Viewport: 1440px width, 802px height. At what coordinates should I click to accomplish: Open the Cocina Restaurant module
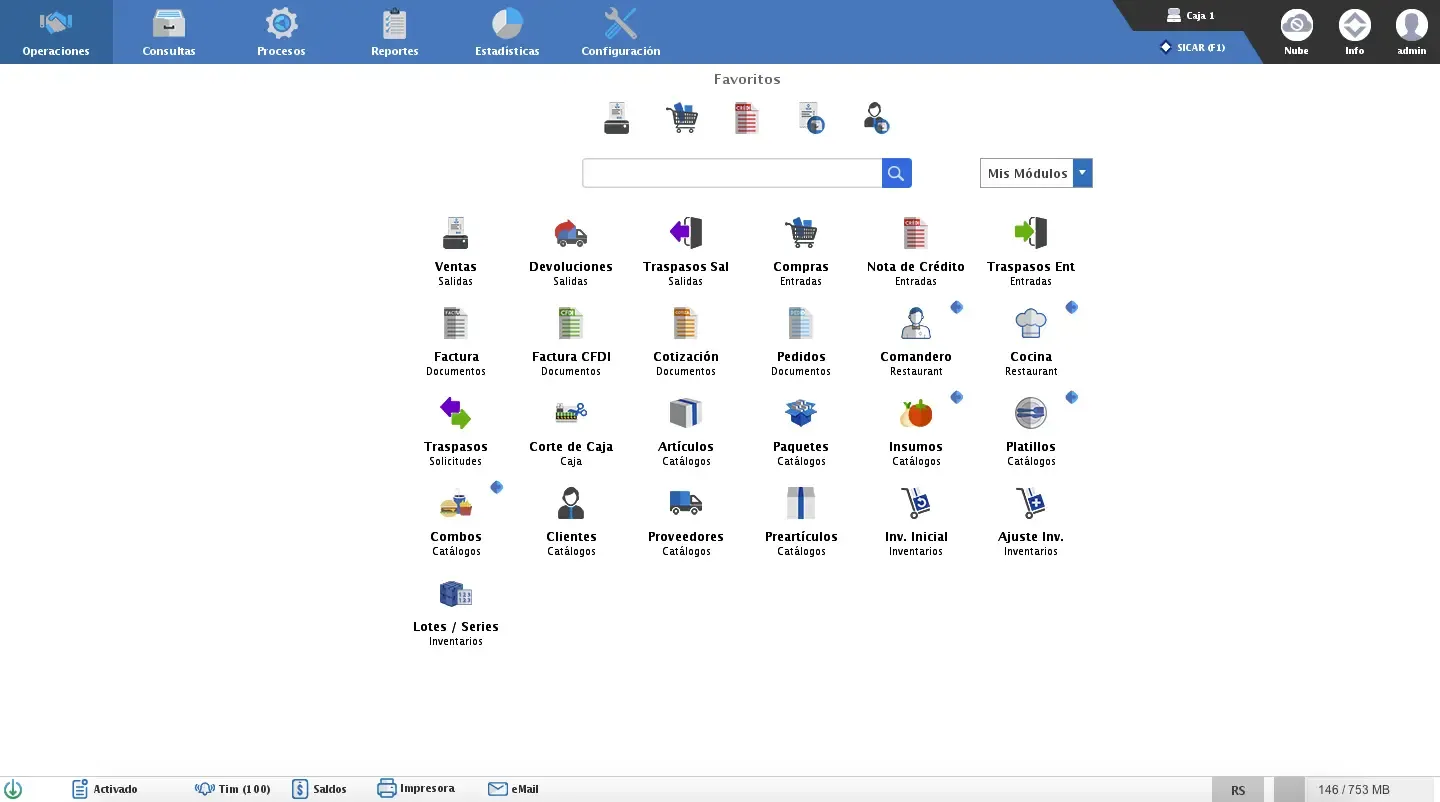click(1031, 338)
